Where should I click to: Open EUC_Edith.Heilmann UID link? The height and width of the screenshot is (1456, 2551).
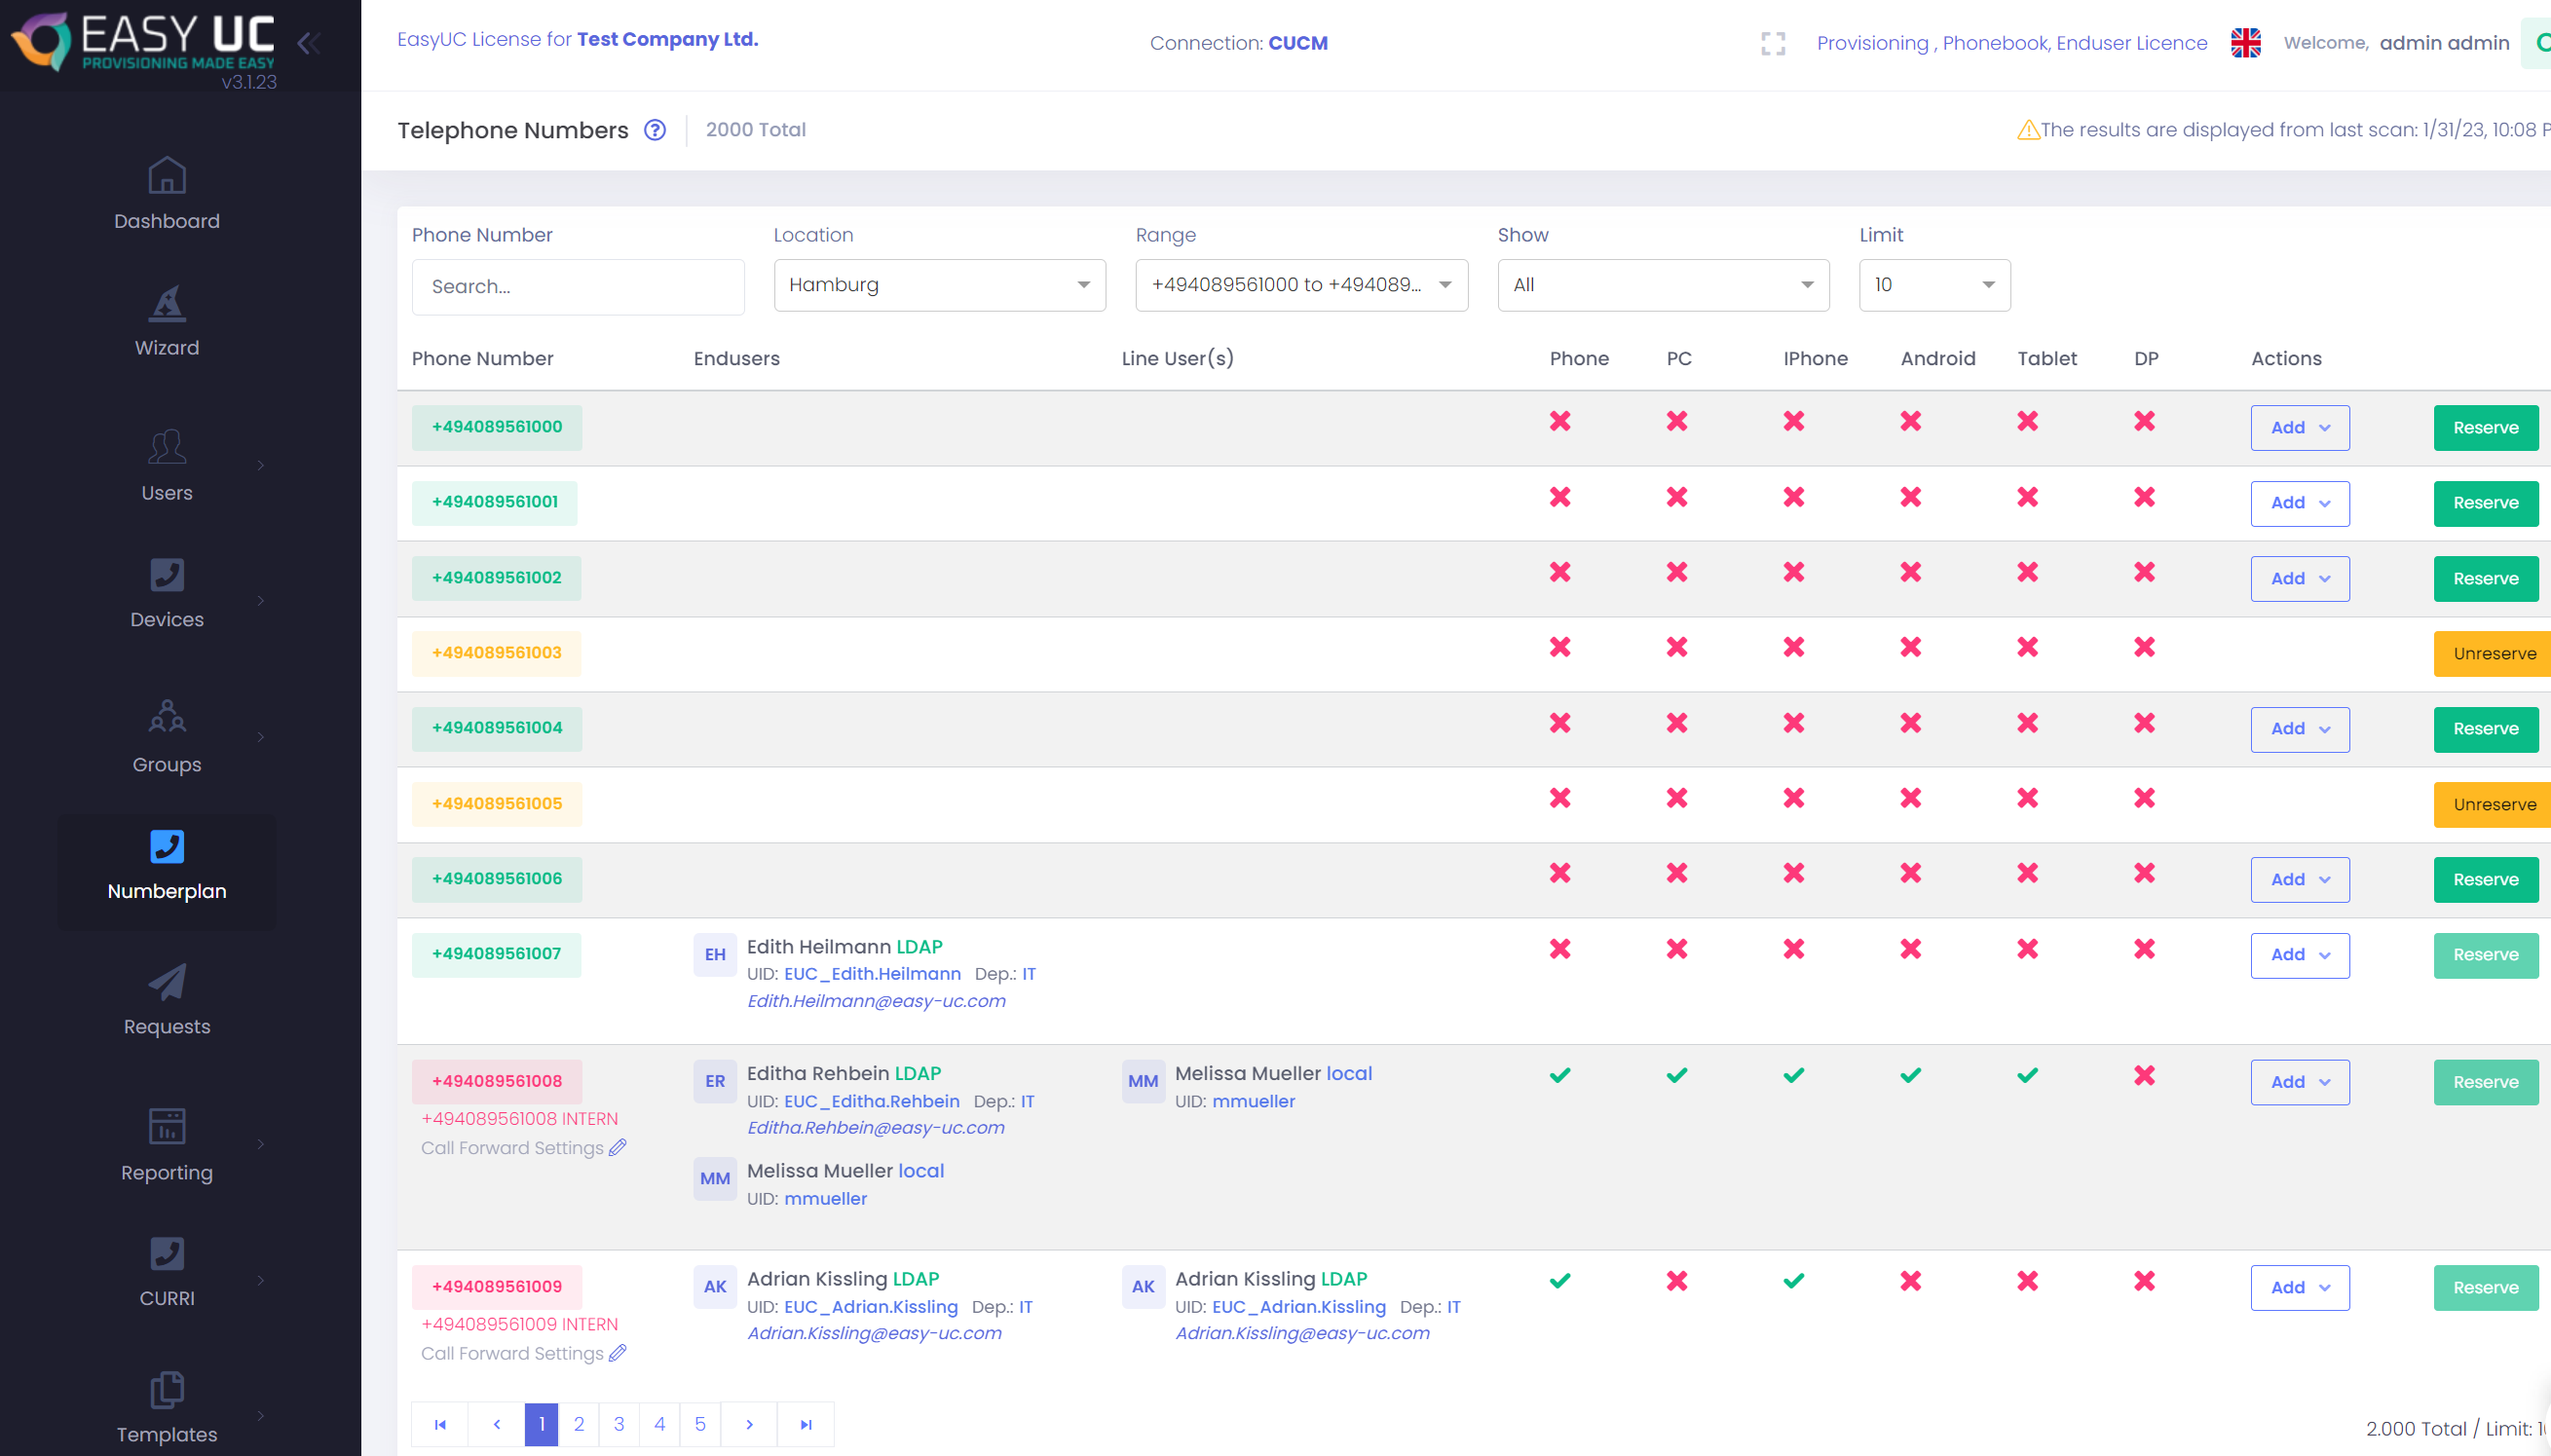click(x=872, y=974)
